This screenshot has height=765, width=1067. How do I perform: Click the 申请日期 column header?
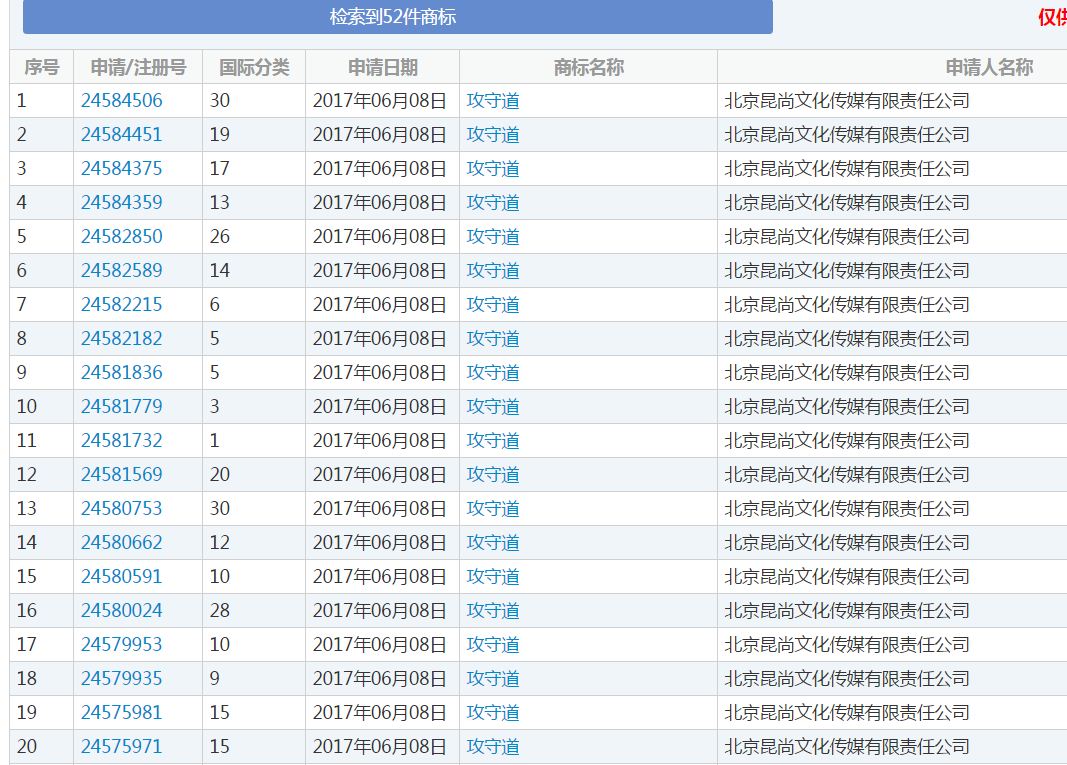pos(382,68)
